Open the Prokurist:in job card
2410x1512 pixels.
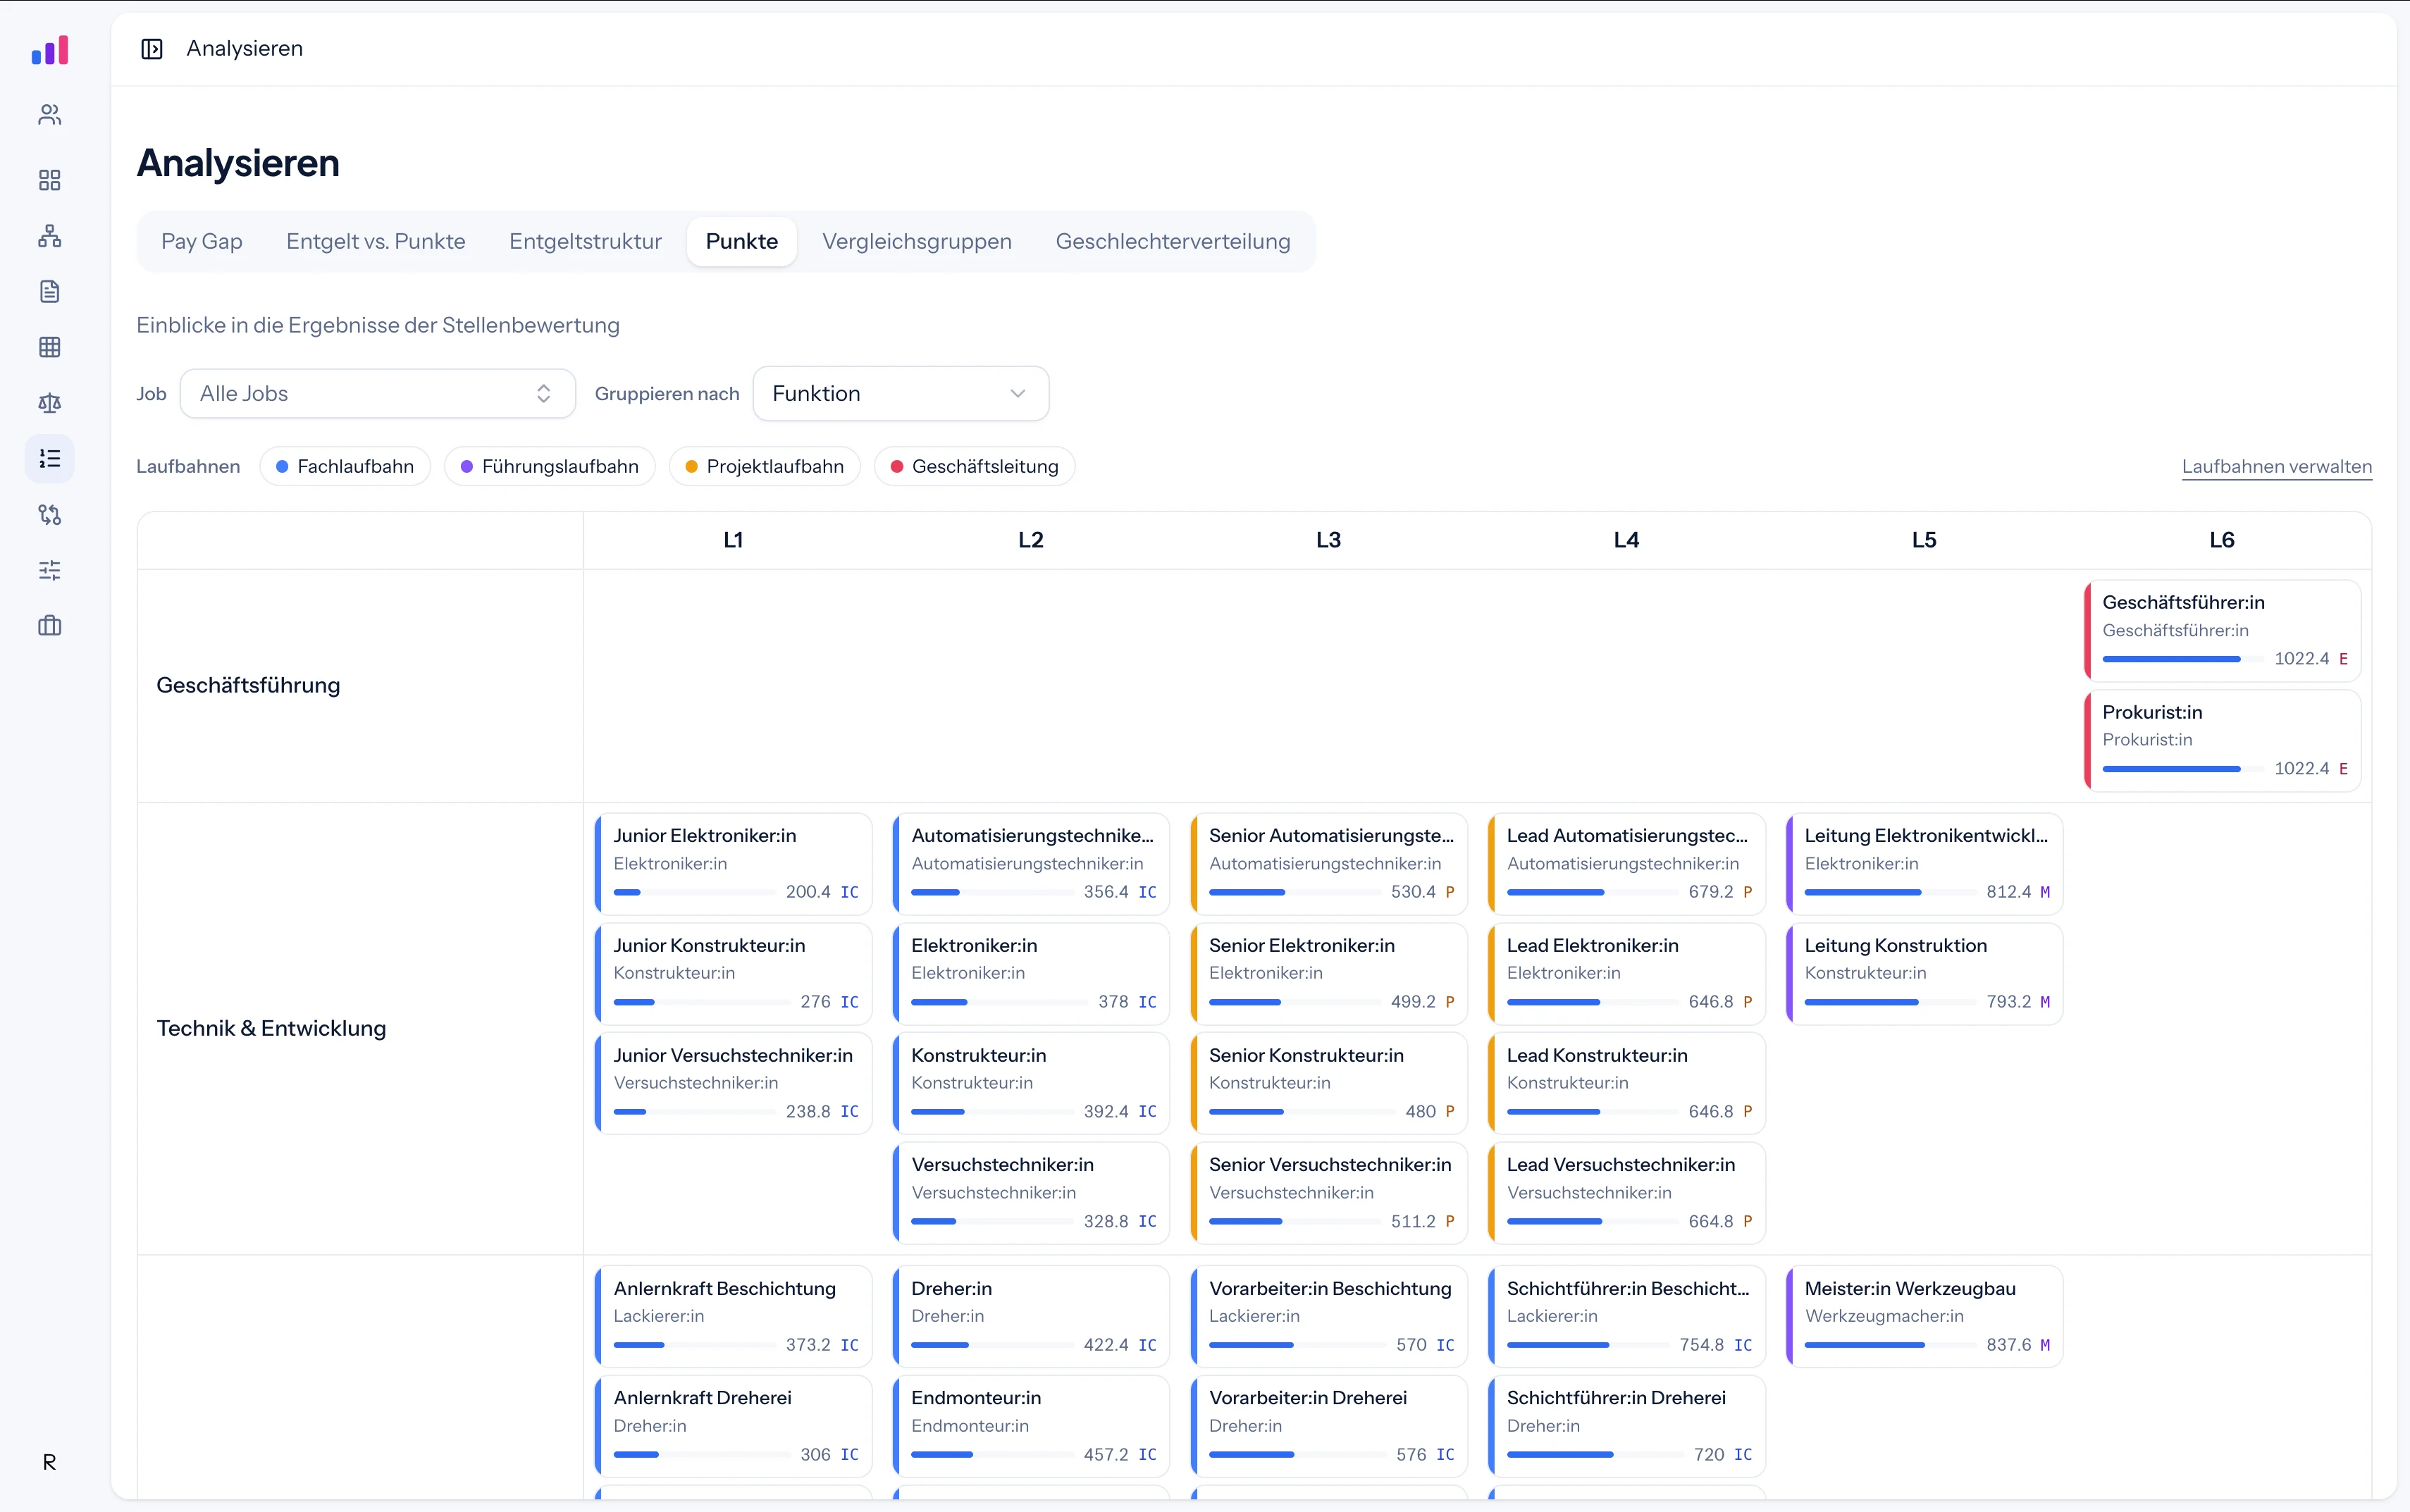(x=2222, y=741)
